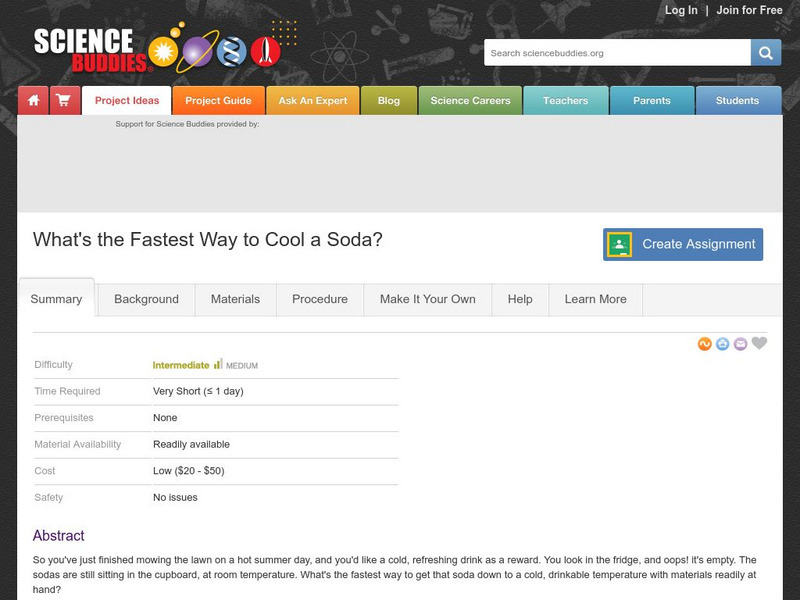Click the blue print icon
The height and width of the screenshot is (600, 800).
pos(722,344)
